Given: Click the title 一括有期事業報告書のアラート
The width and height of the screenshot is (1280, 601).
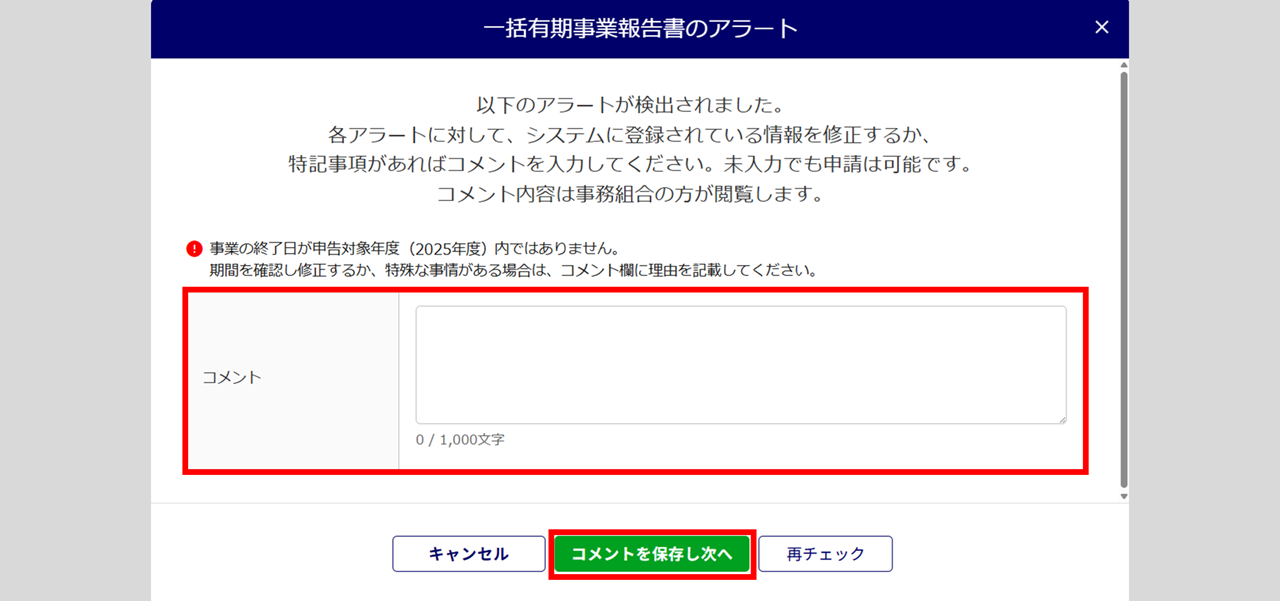Looking at the screenshot, I should click(640, 28).
